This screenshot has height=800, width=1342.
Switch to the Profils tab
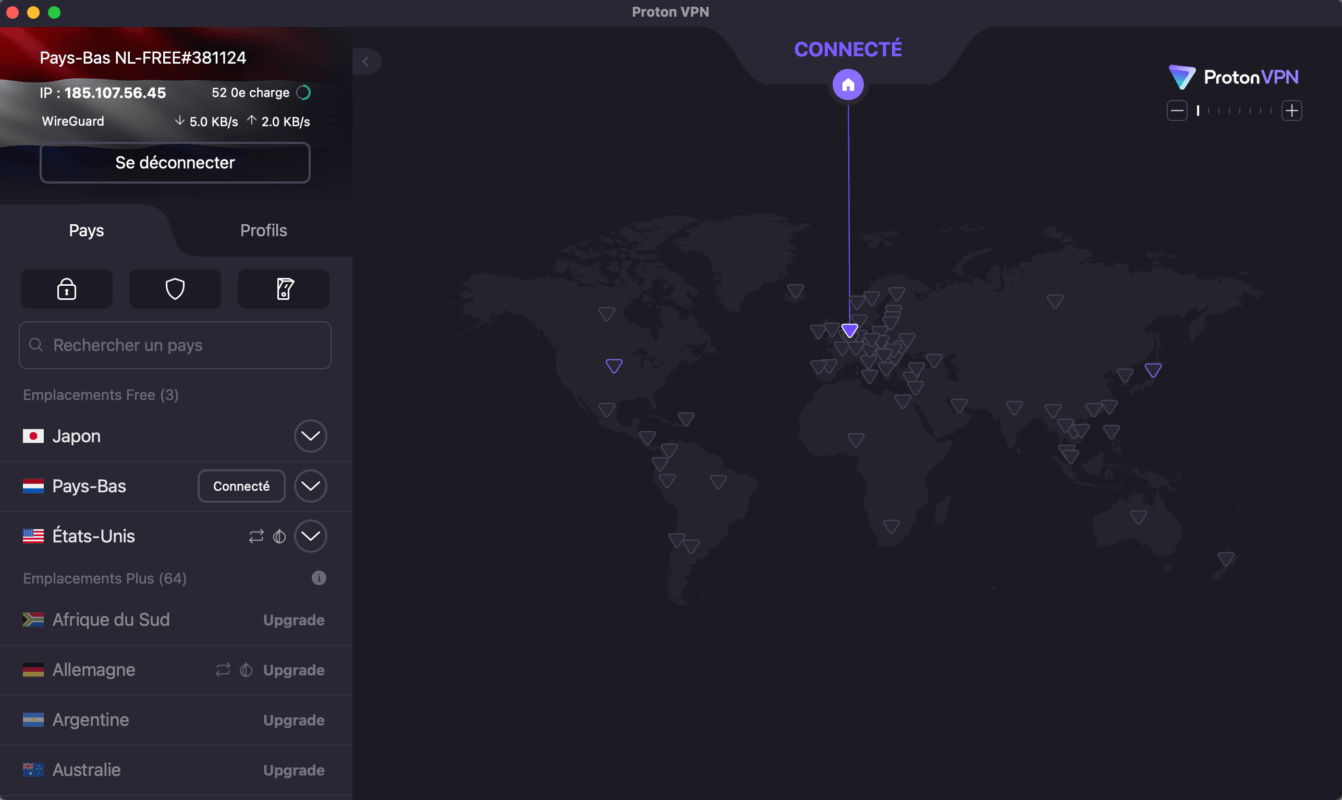[x=264, y=230]
